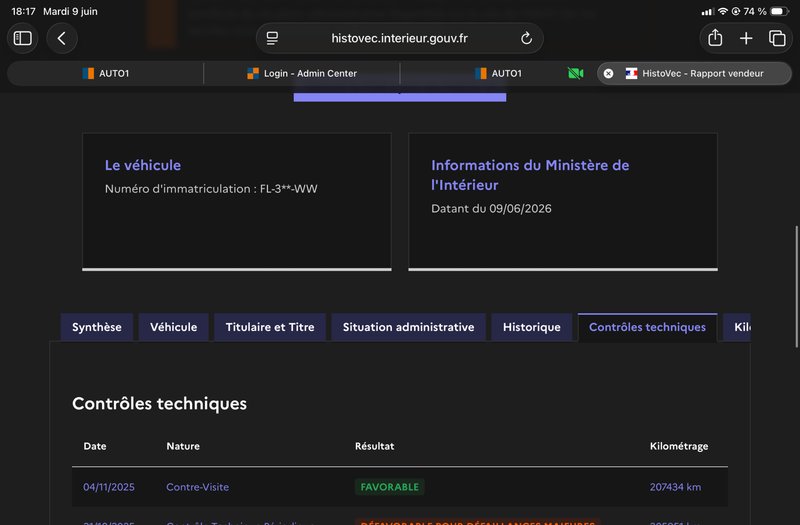Screen dimensions: 800x525
Task: Open the Titulaire et Titre tab
Action: 270,327
